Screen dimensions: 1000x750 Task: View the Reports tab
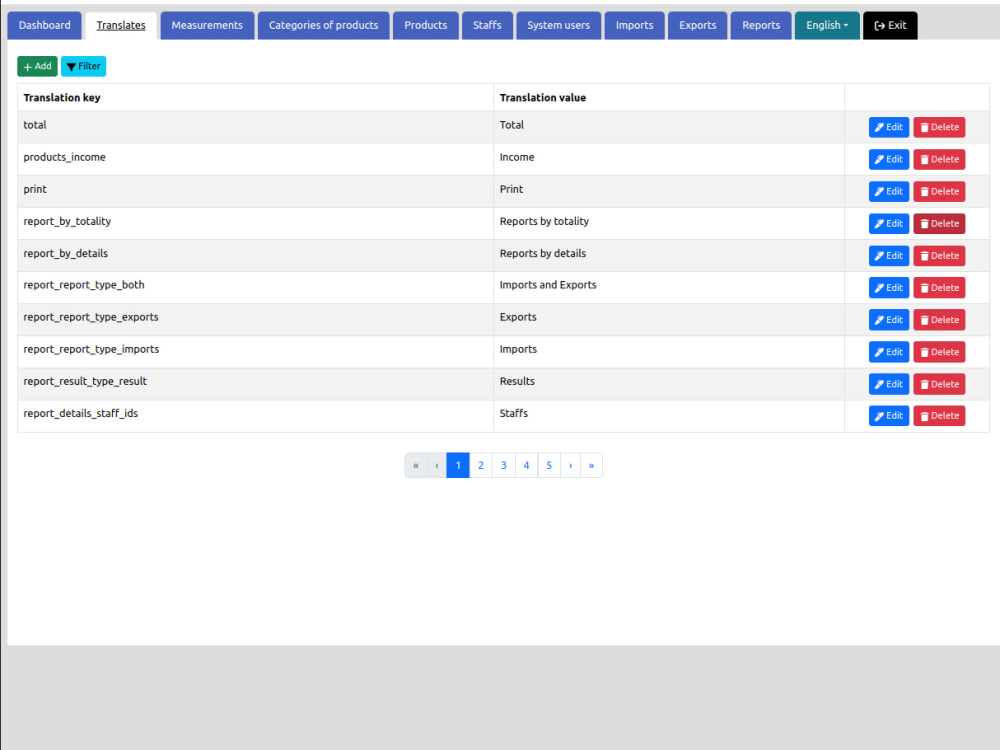pos(761,26)
